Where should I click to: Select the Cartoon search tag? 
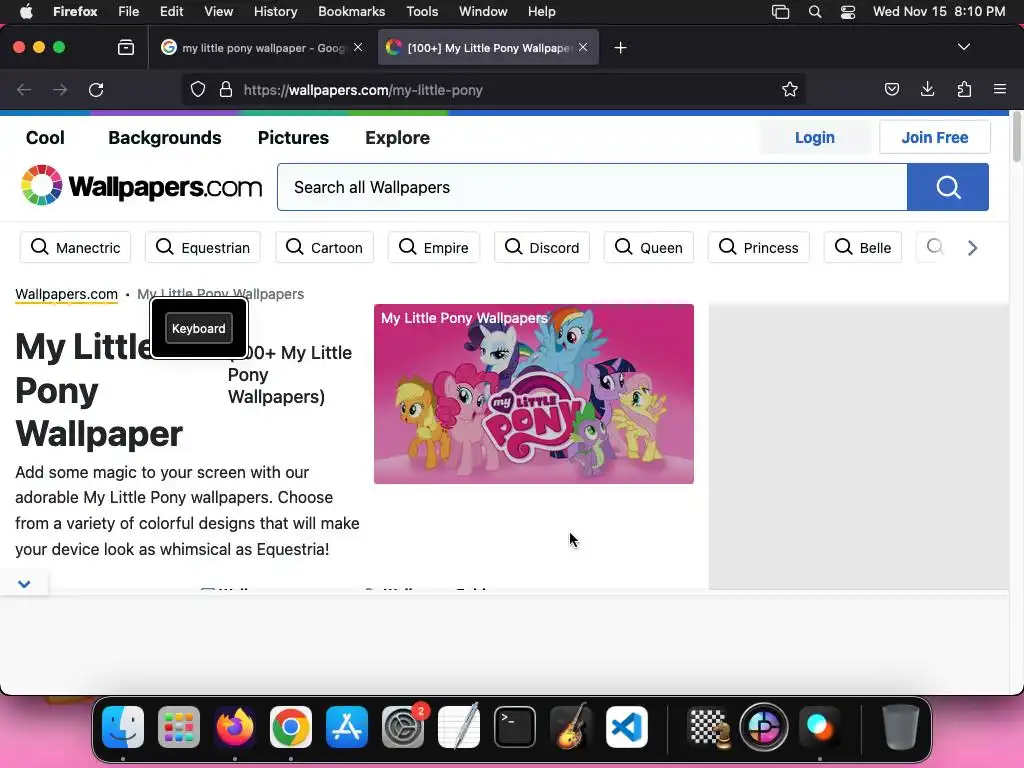click(324, 248)
